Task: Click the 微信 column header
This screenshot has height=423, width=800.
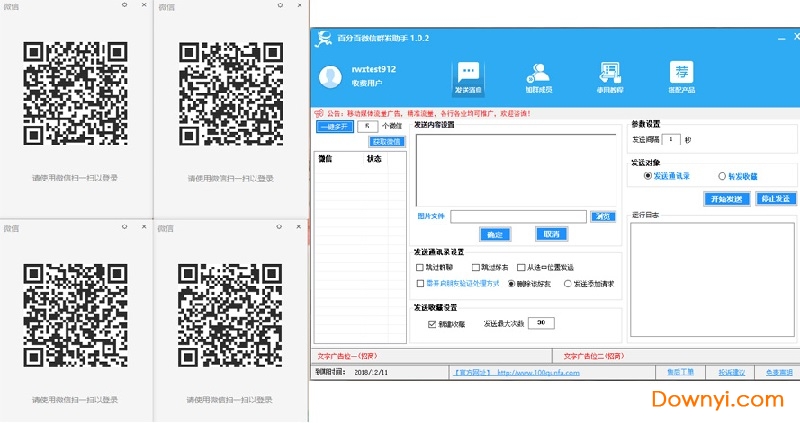Action: click(x=325, y=159)
